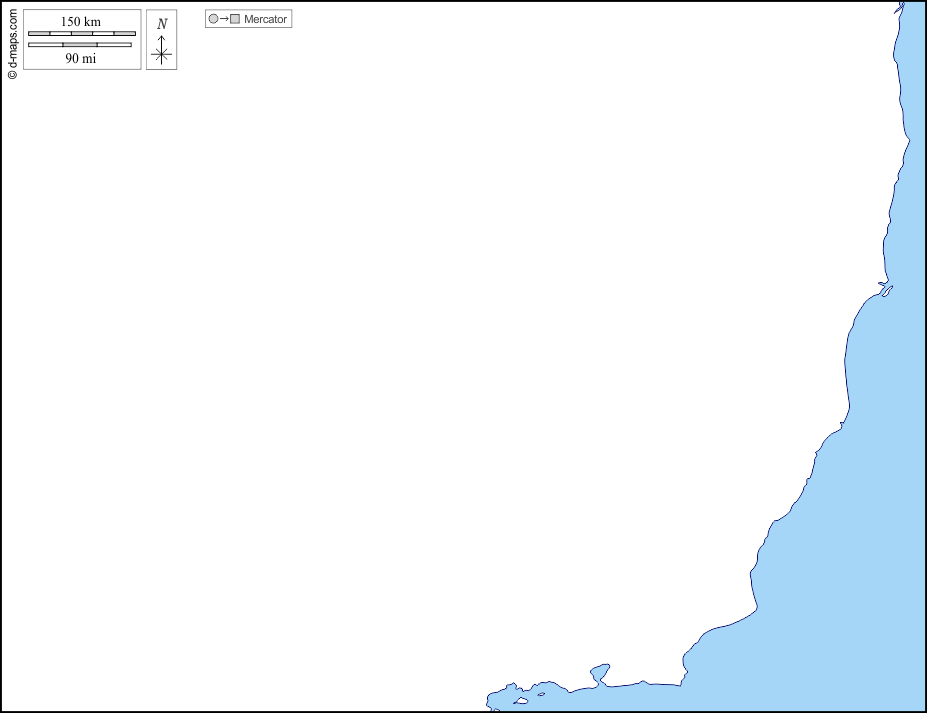Click the italic N north label
The width and height of the screenshot is (927, 713).
(x=162, y=24)
